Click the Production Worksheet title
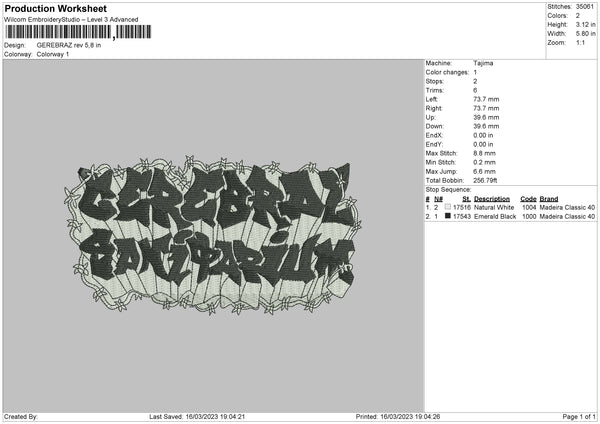 tap(55, 8)
